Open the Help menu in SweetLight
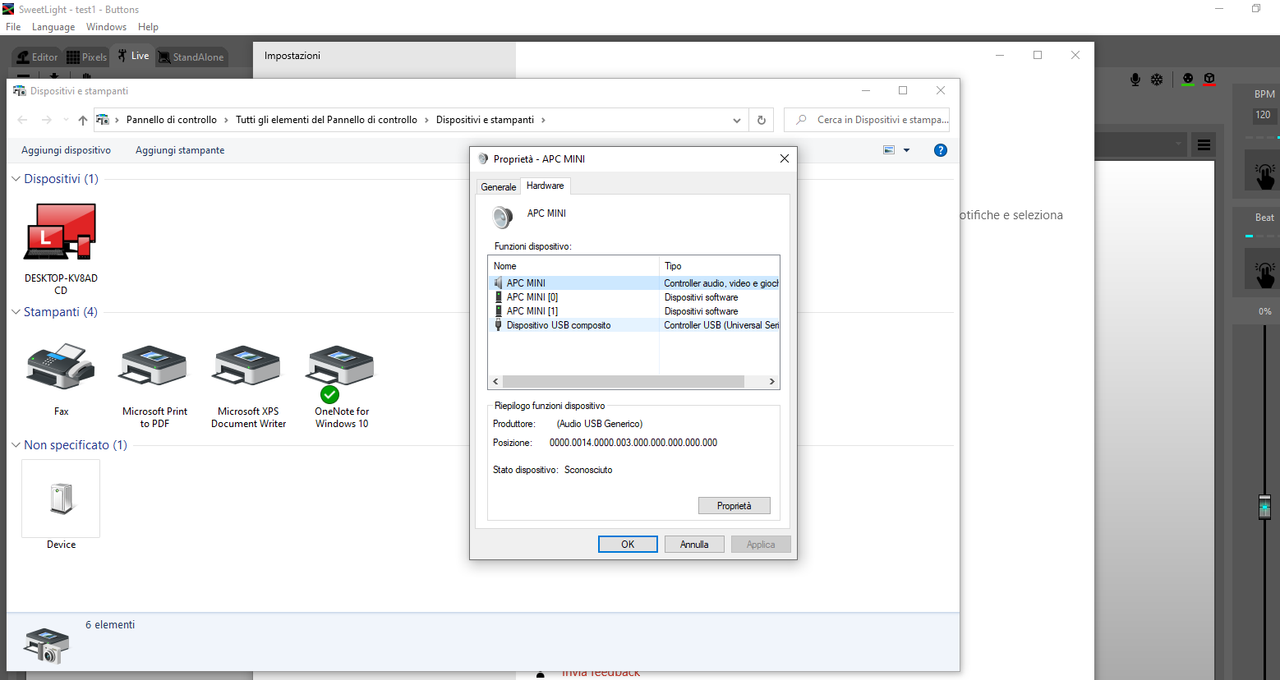Screen dimensions: 1280x680 pos(148,27)
